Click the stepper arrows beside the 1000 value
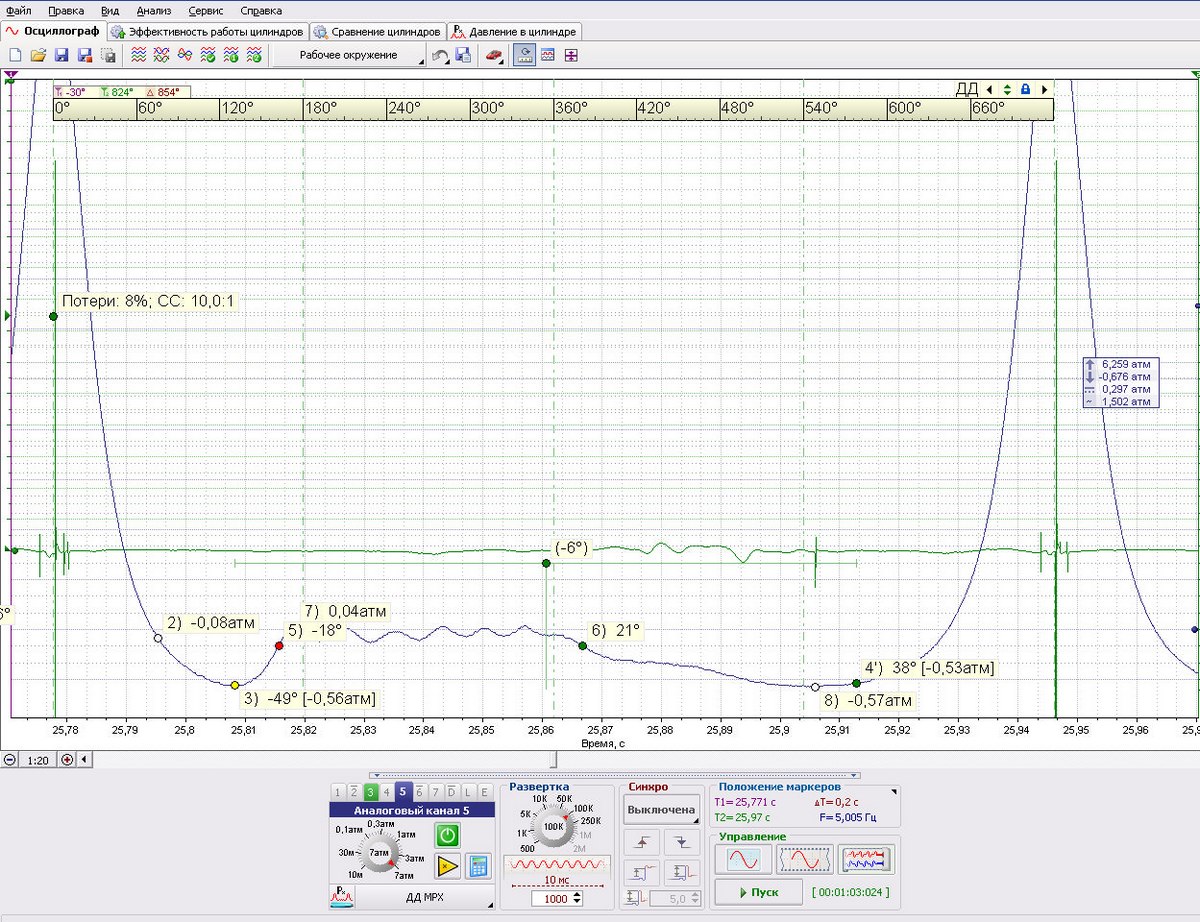Viewport: 1200px width, 922px height. pos(577,899)
